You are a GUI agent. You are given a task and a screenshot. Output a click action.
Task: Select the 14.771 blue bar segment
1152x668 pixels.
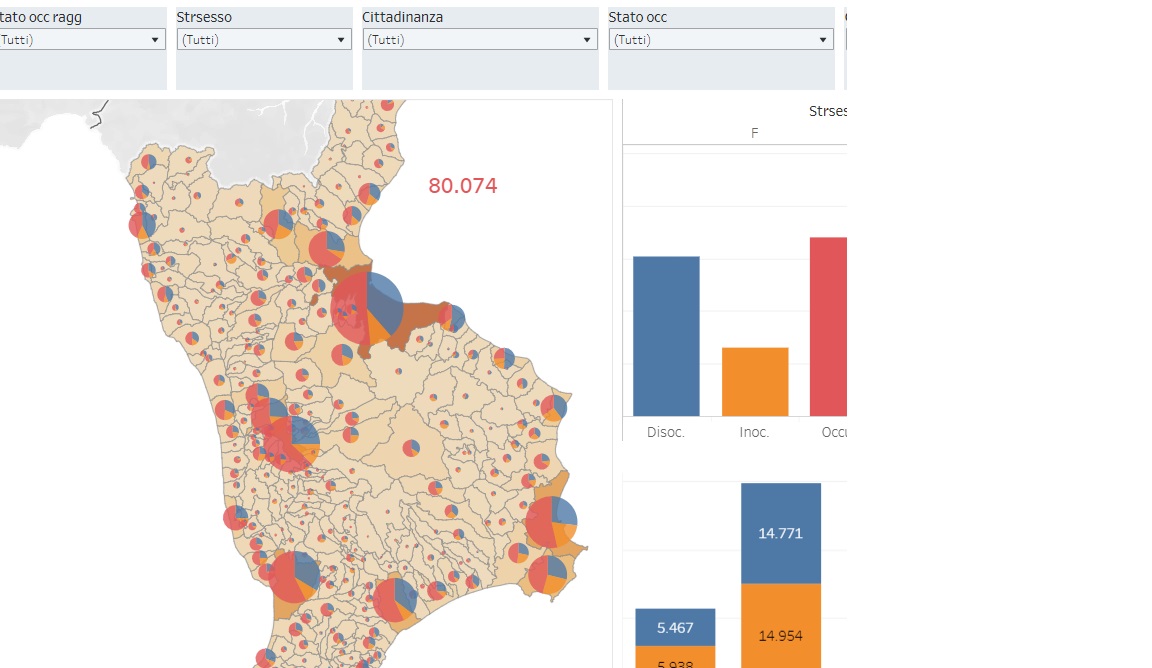point(780,534)
